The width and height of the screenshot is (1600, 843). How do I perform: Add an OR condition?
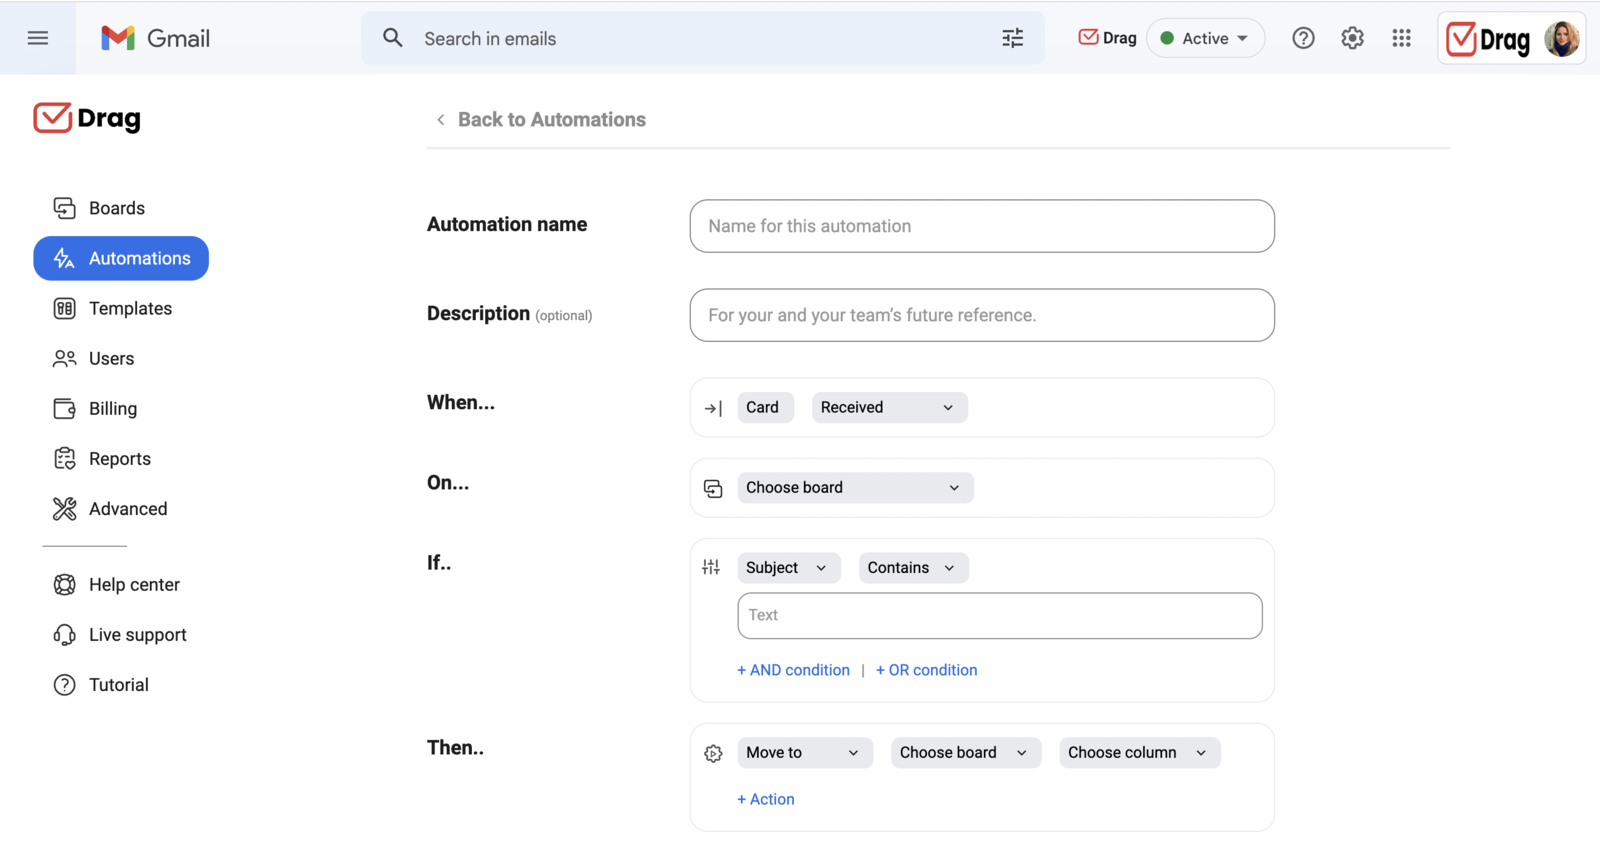[926, 670]
